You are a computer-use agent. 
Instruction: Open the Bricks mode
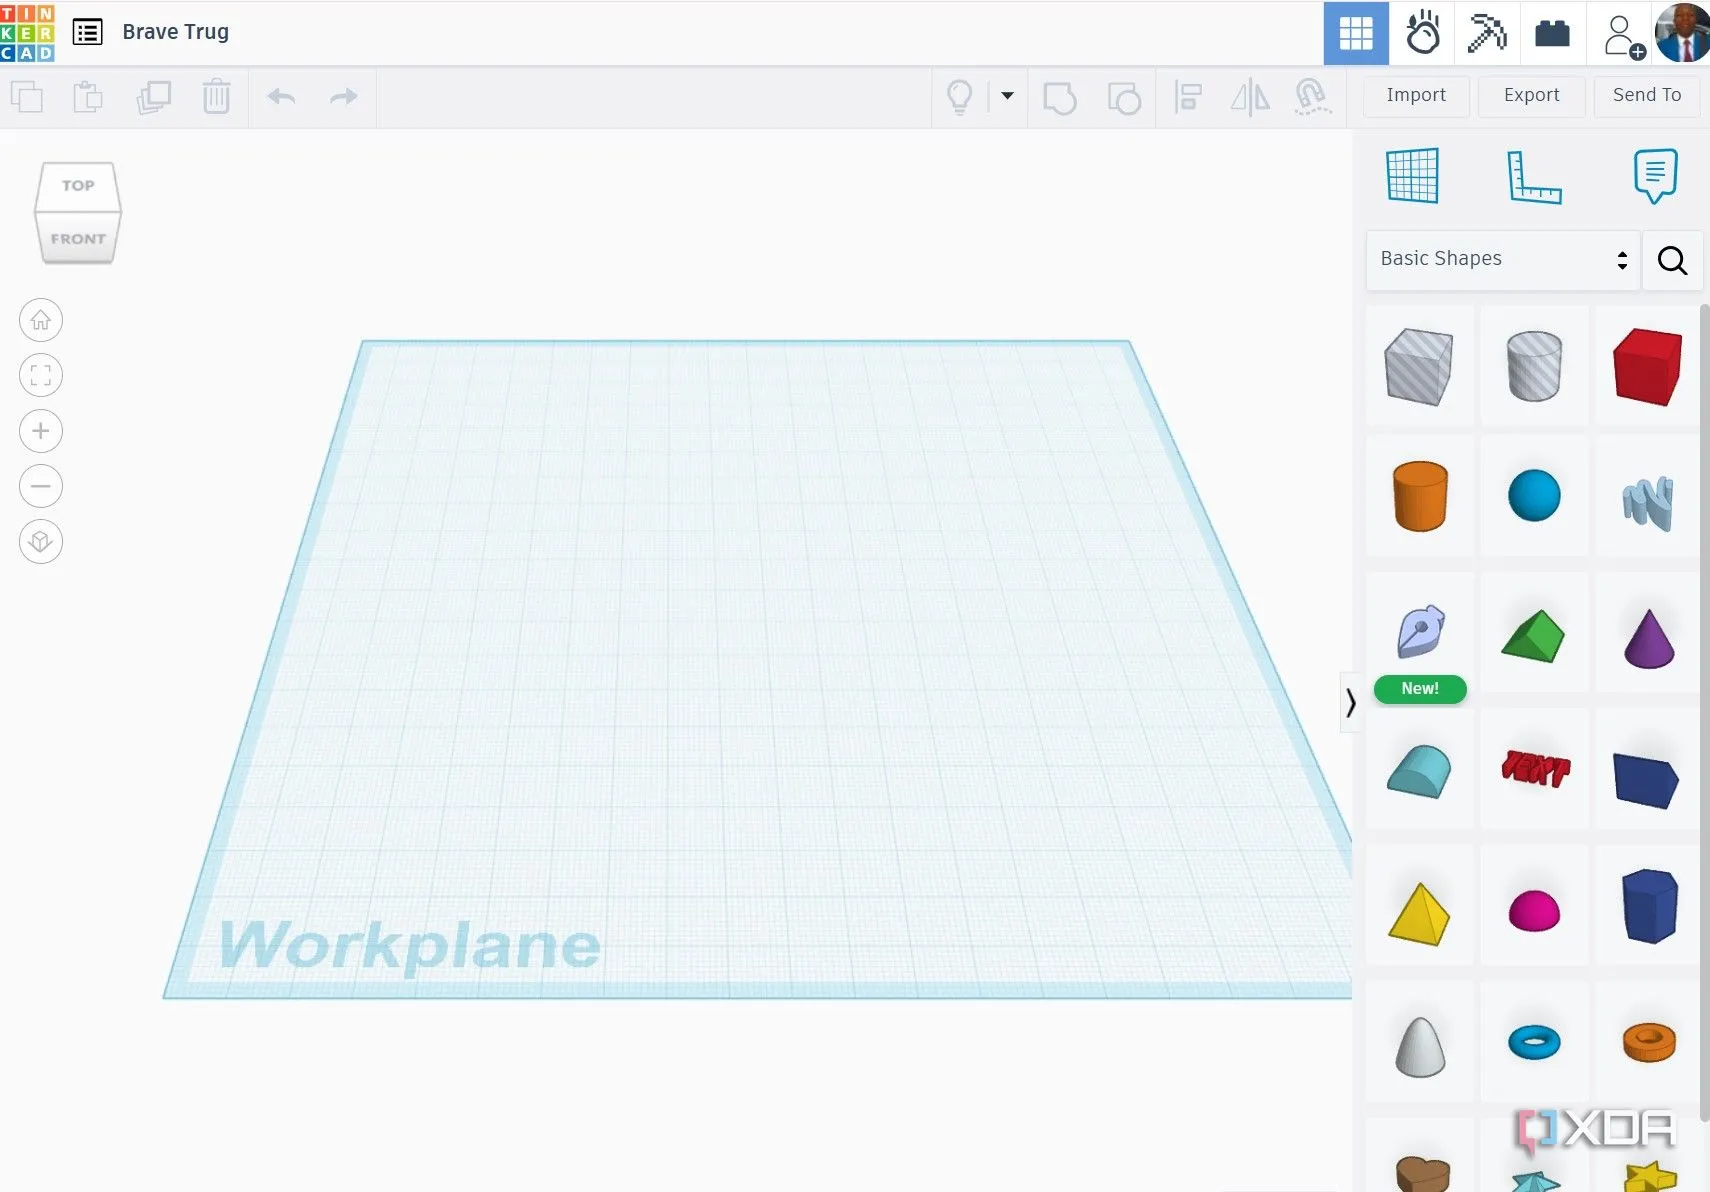click(x=1552, y=33)
